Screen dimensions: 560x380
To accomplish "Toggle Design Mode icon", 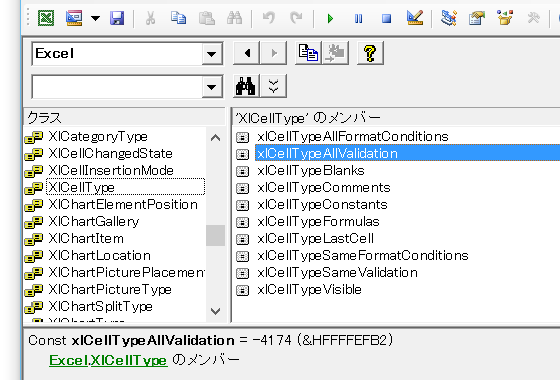I will (415, 18).
